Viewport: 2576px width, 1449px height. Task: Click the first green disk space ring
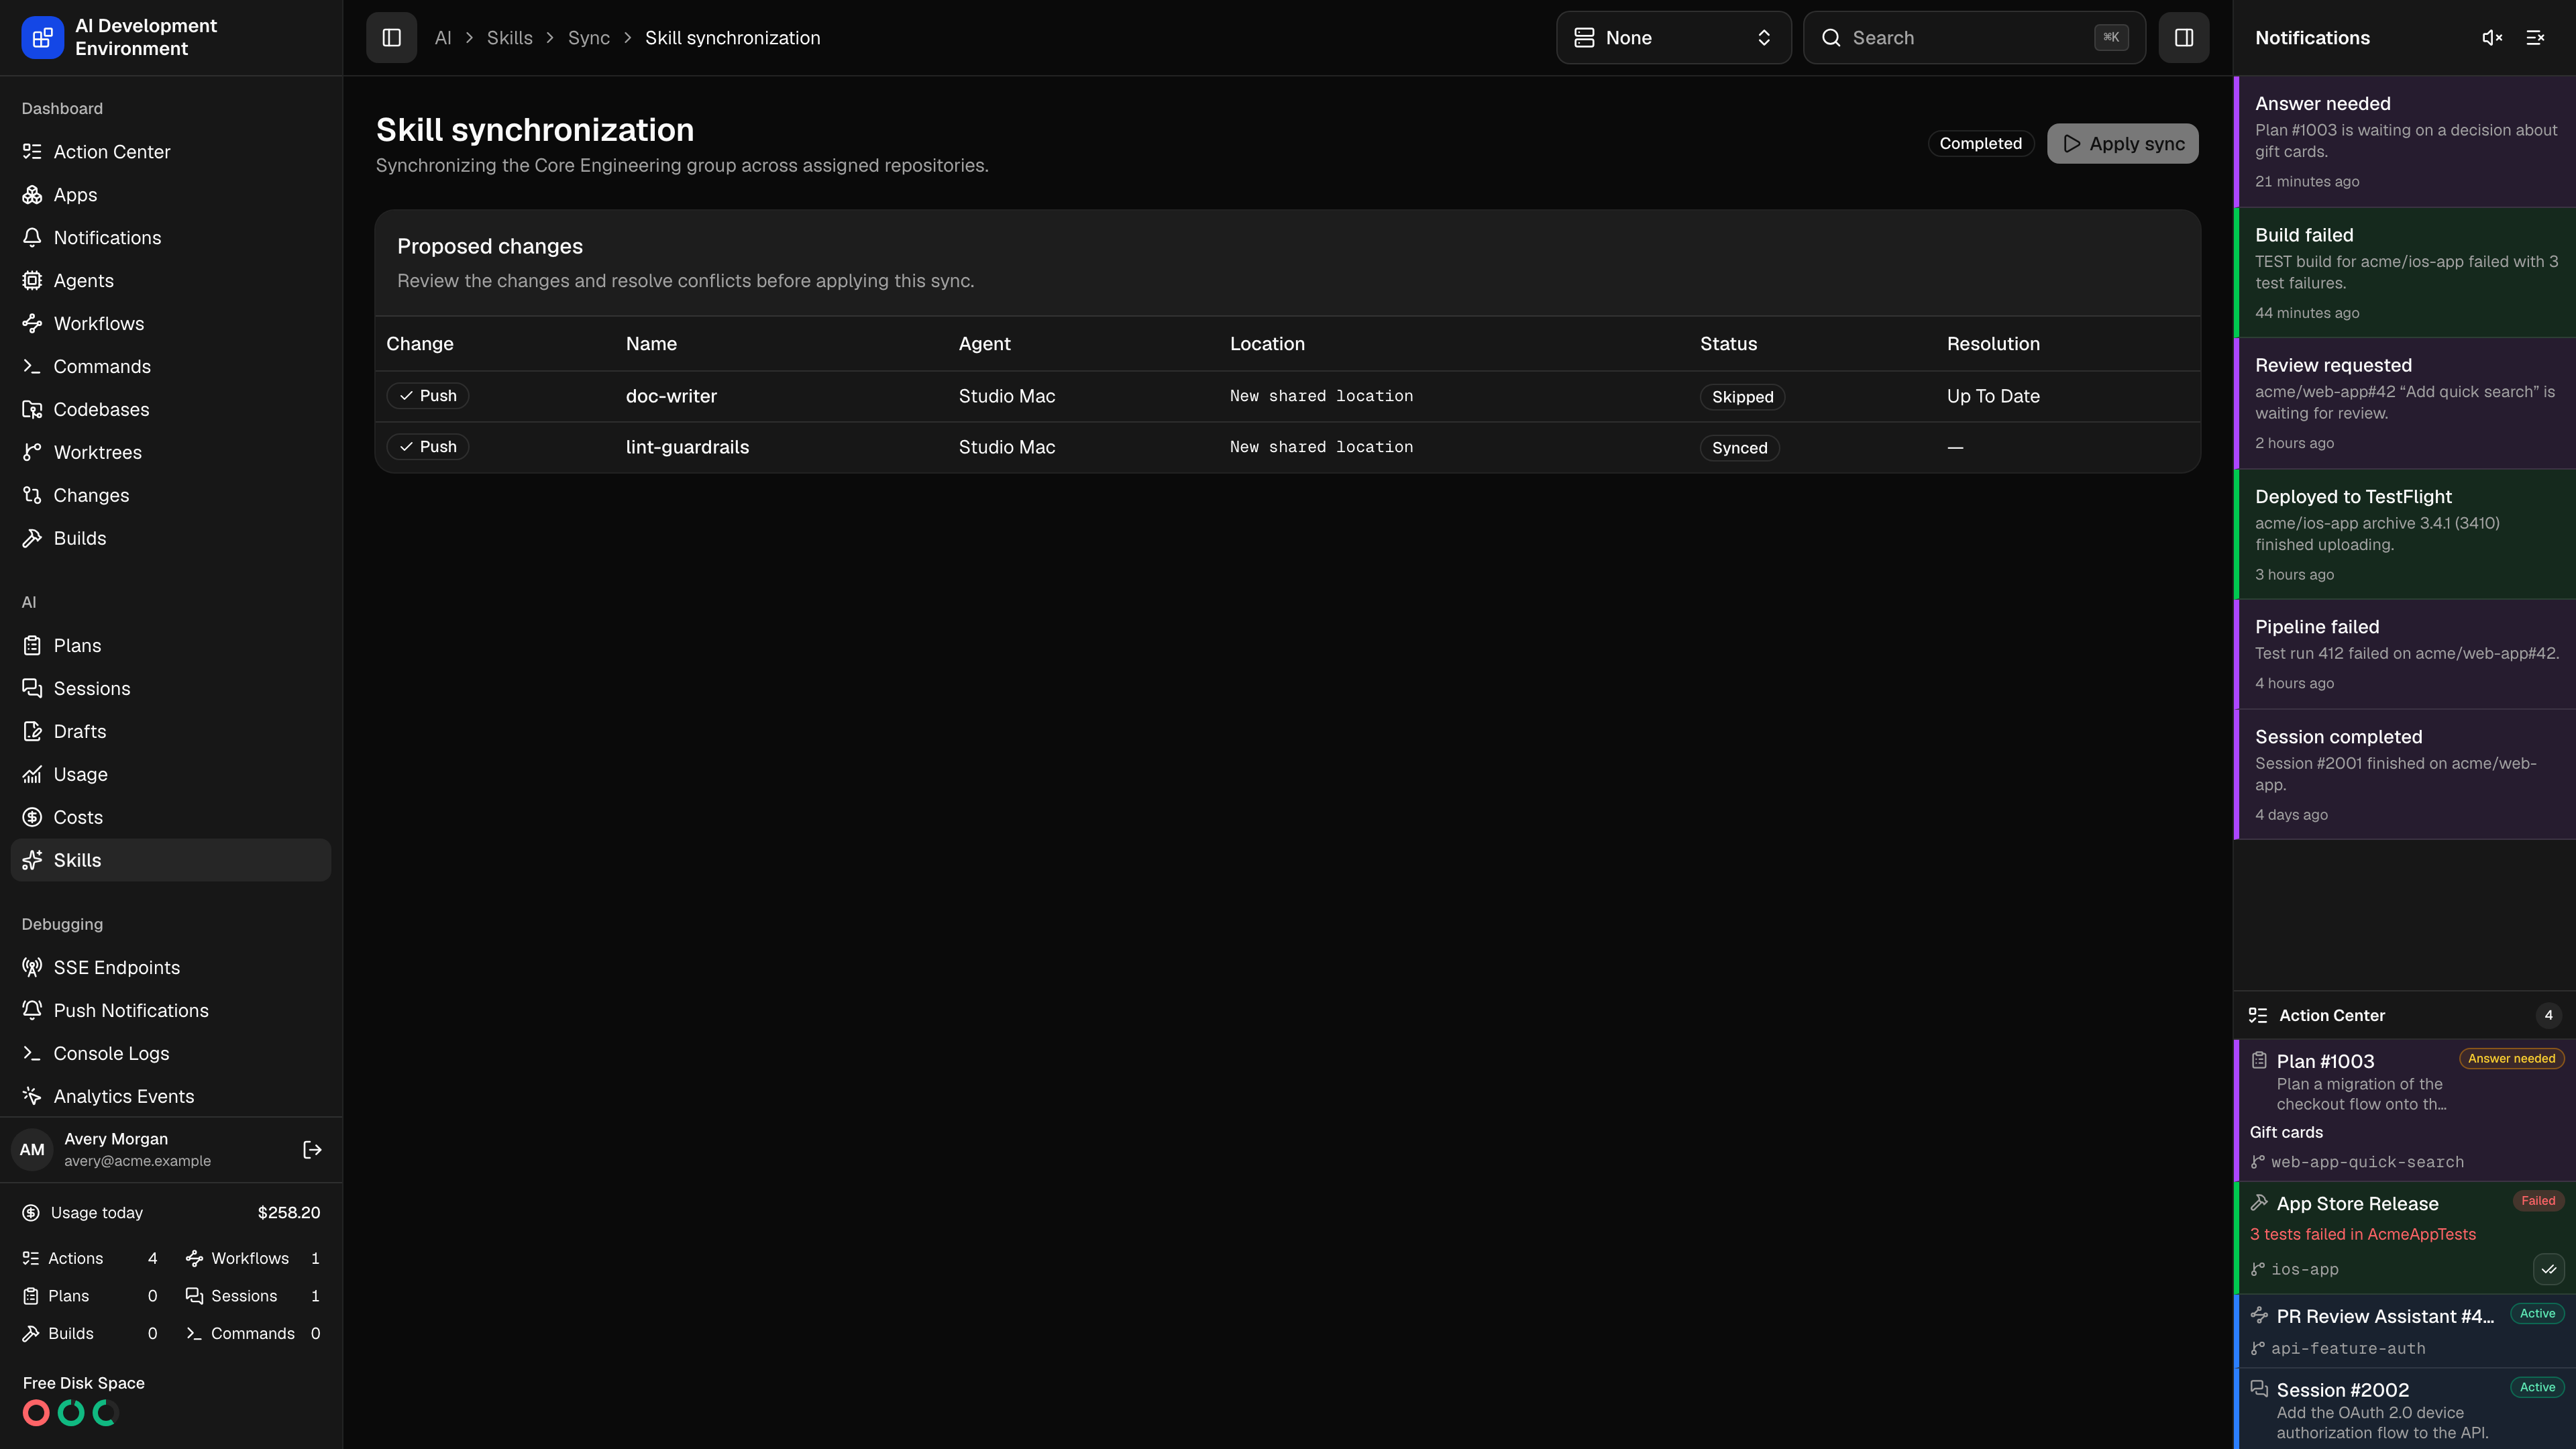71,1413
